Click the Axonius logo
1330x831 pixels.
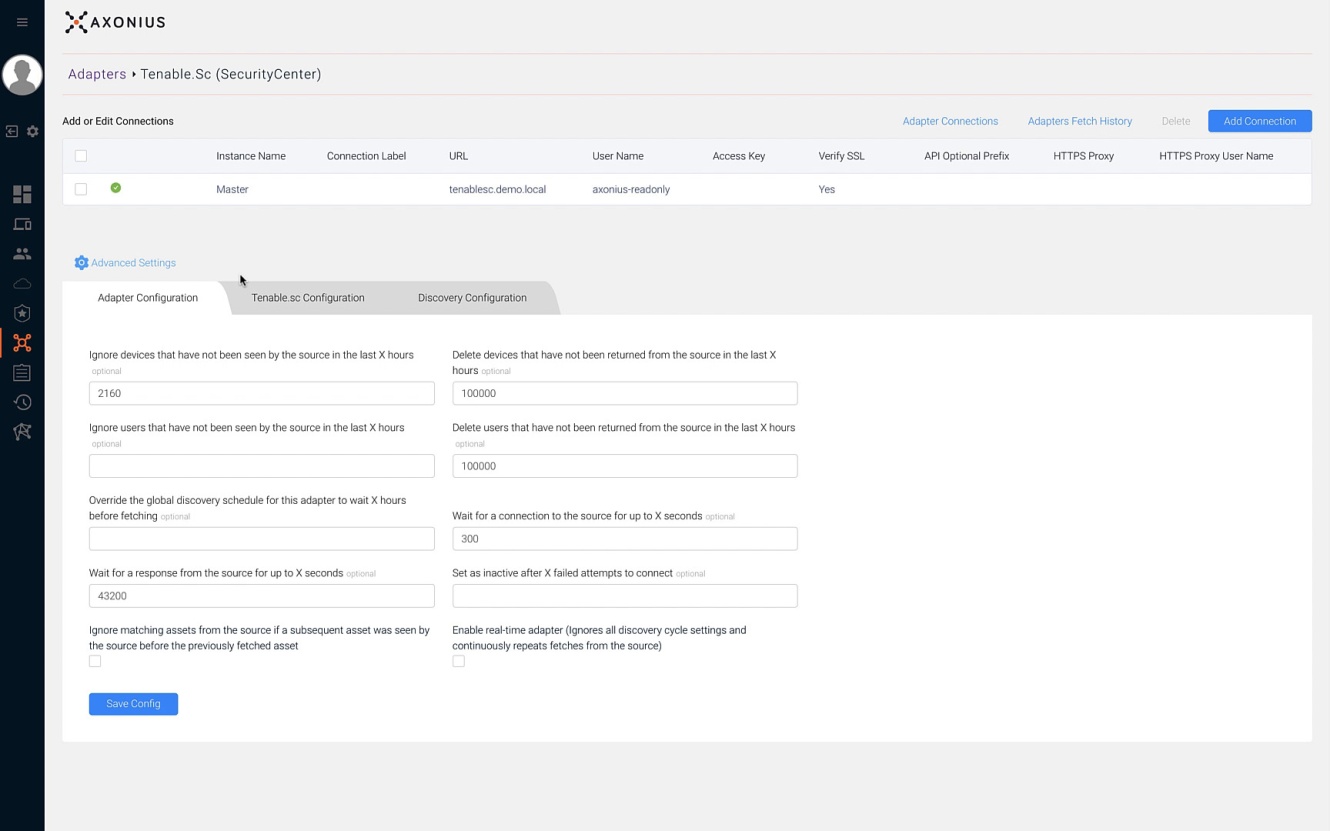(x=115, y=22)
